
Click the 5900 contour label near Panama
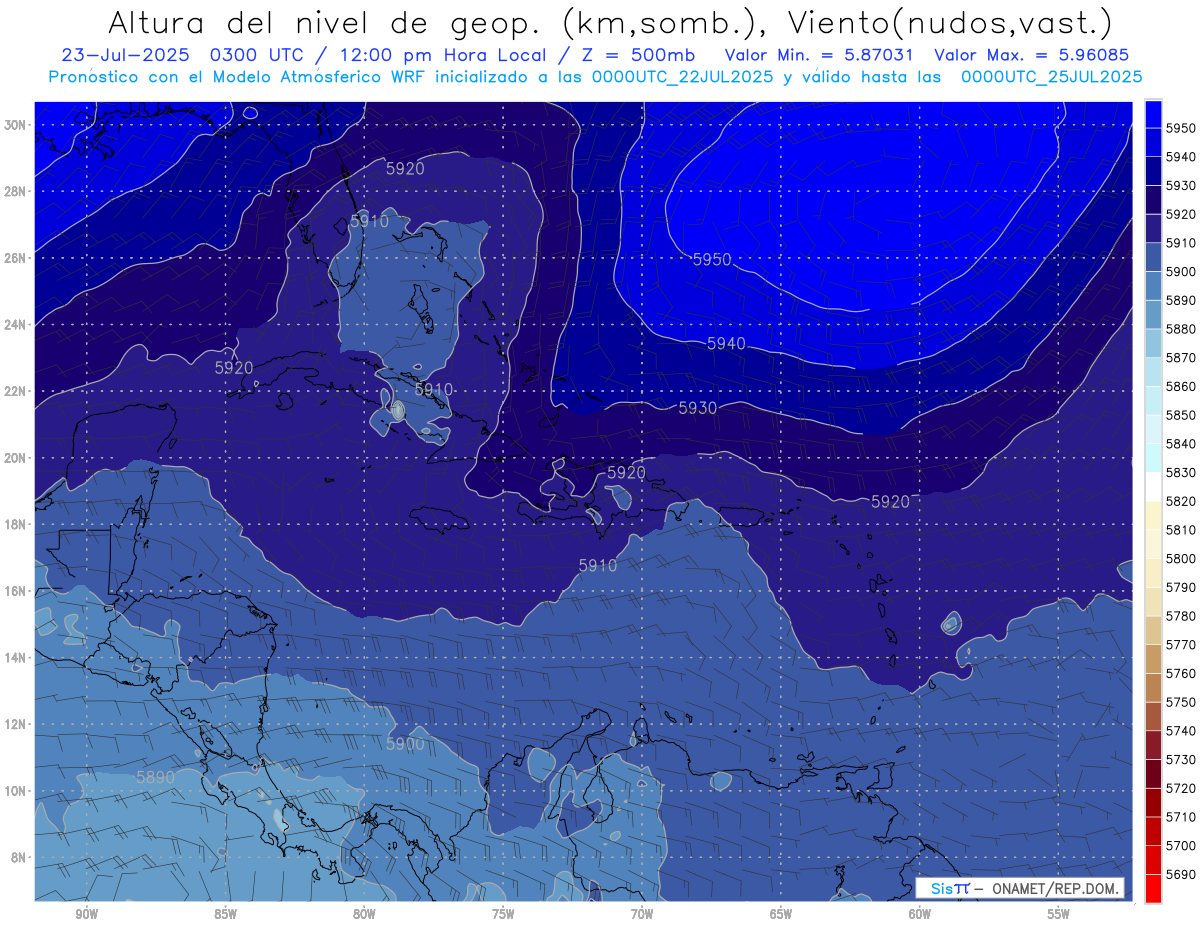coord(405,743)
